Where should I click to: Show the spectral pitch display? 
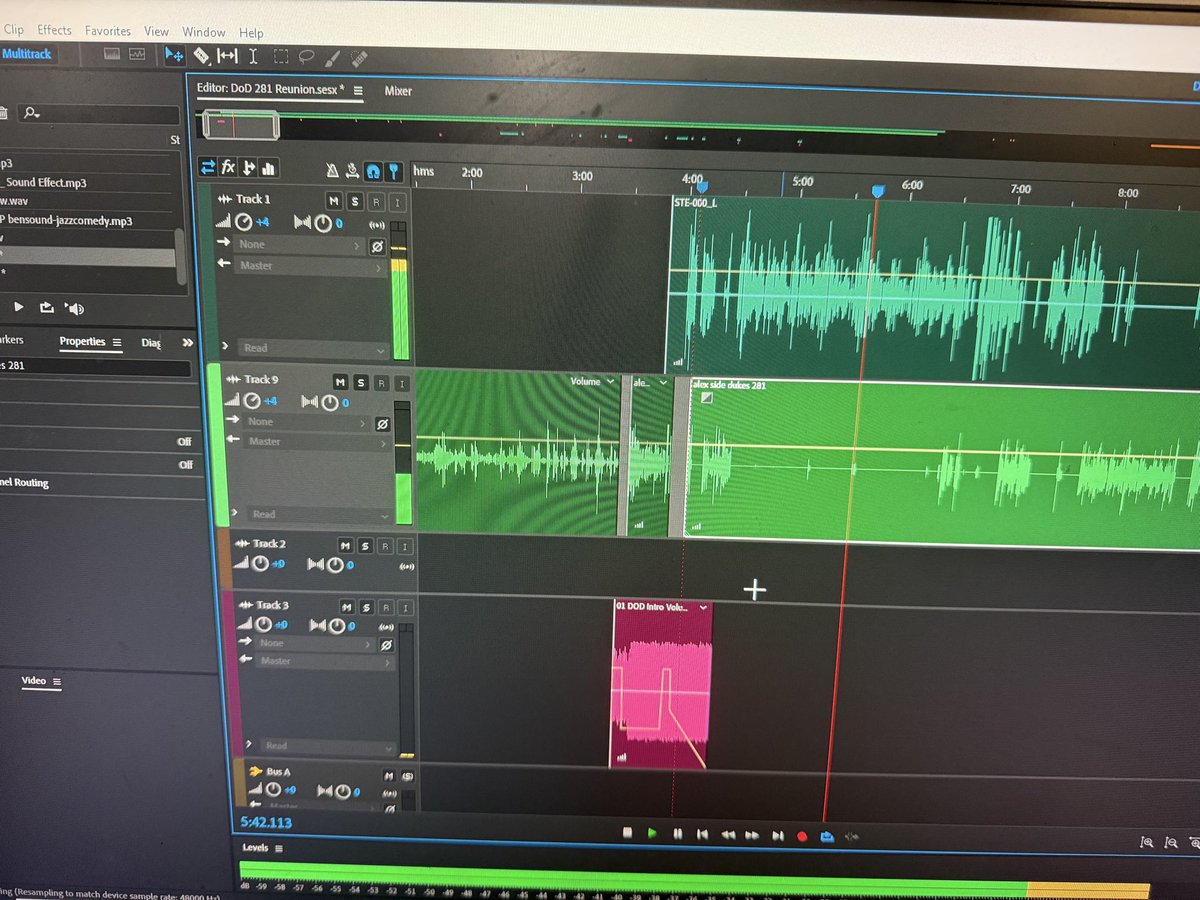(x=137, y=54)
